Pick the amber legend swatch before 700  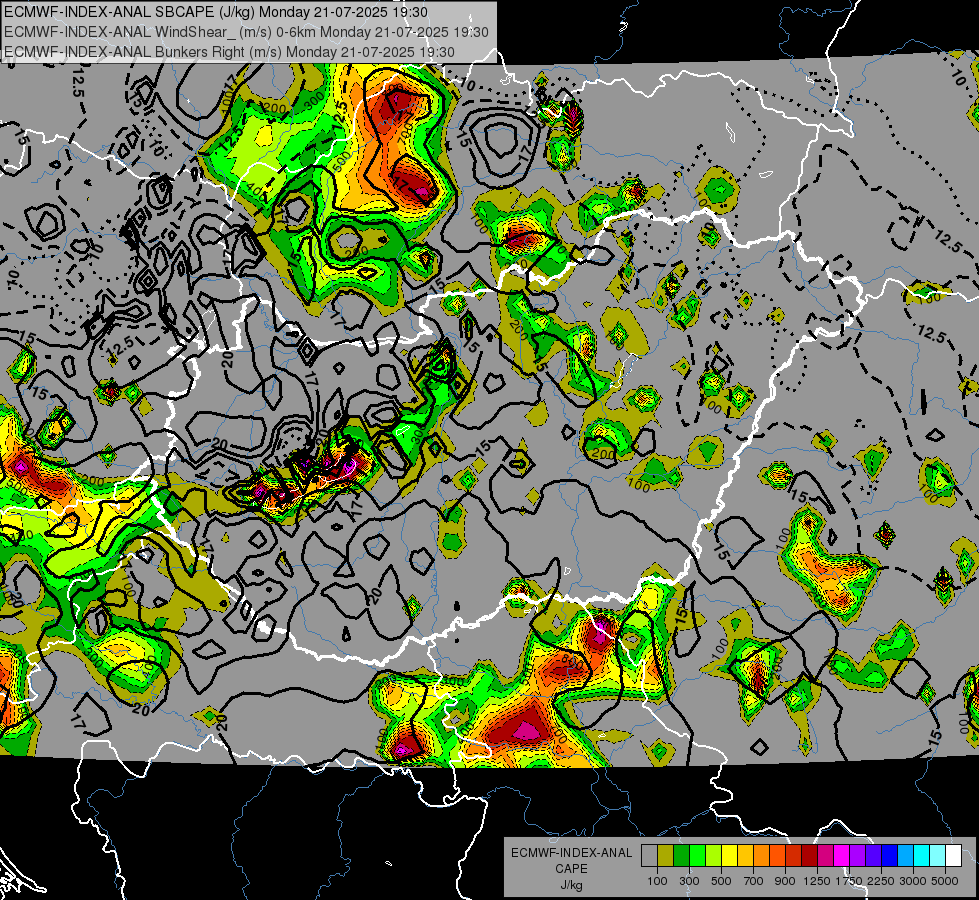[x=745, y=855]
